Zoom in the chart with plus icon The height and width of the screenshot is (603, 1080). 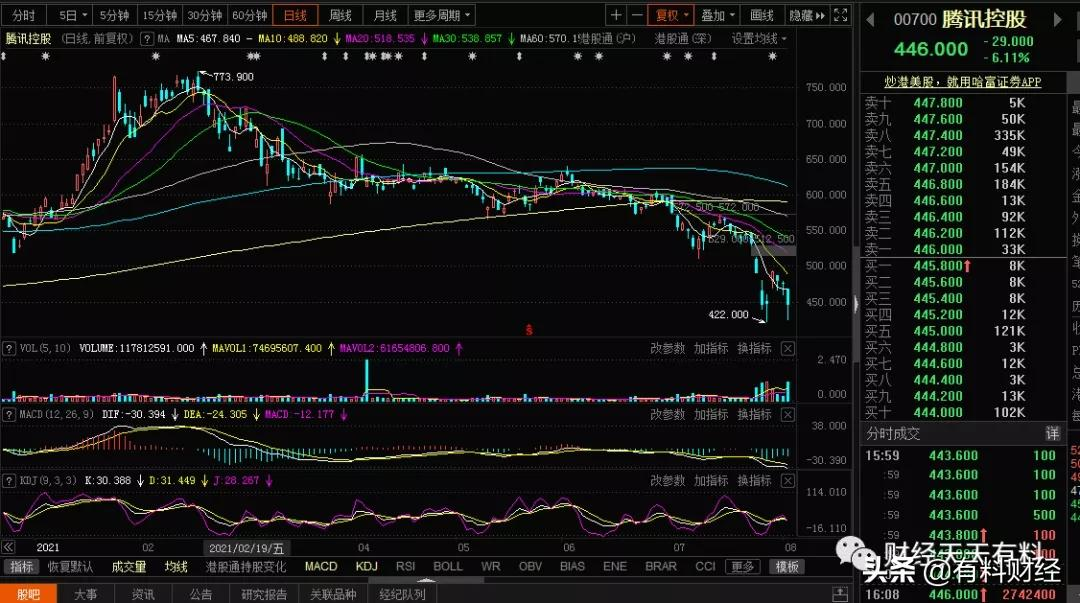tap(616, 14)
